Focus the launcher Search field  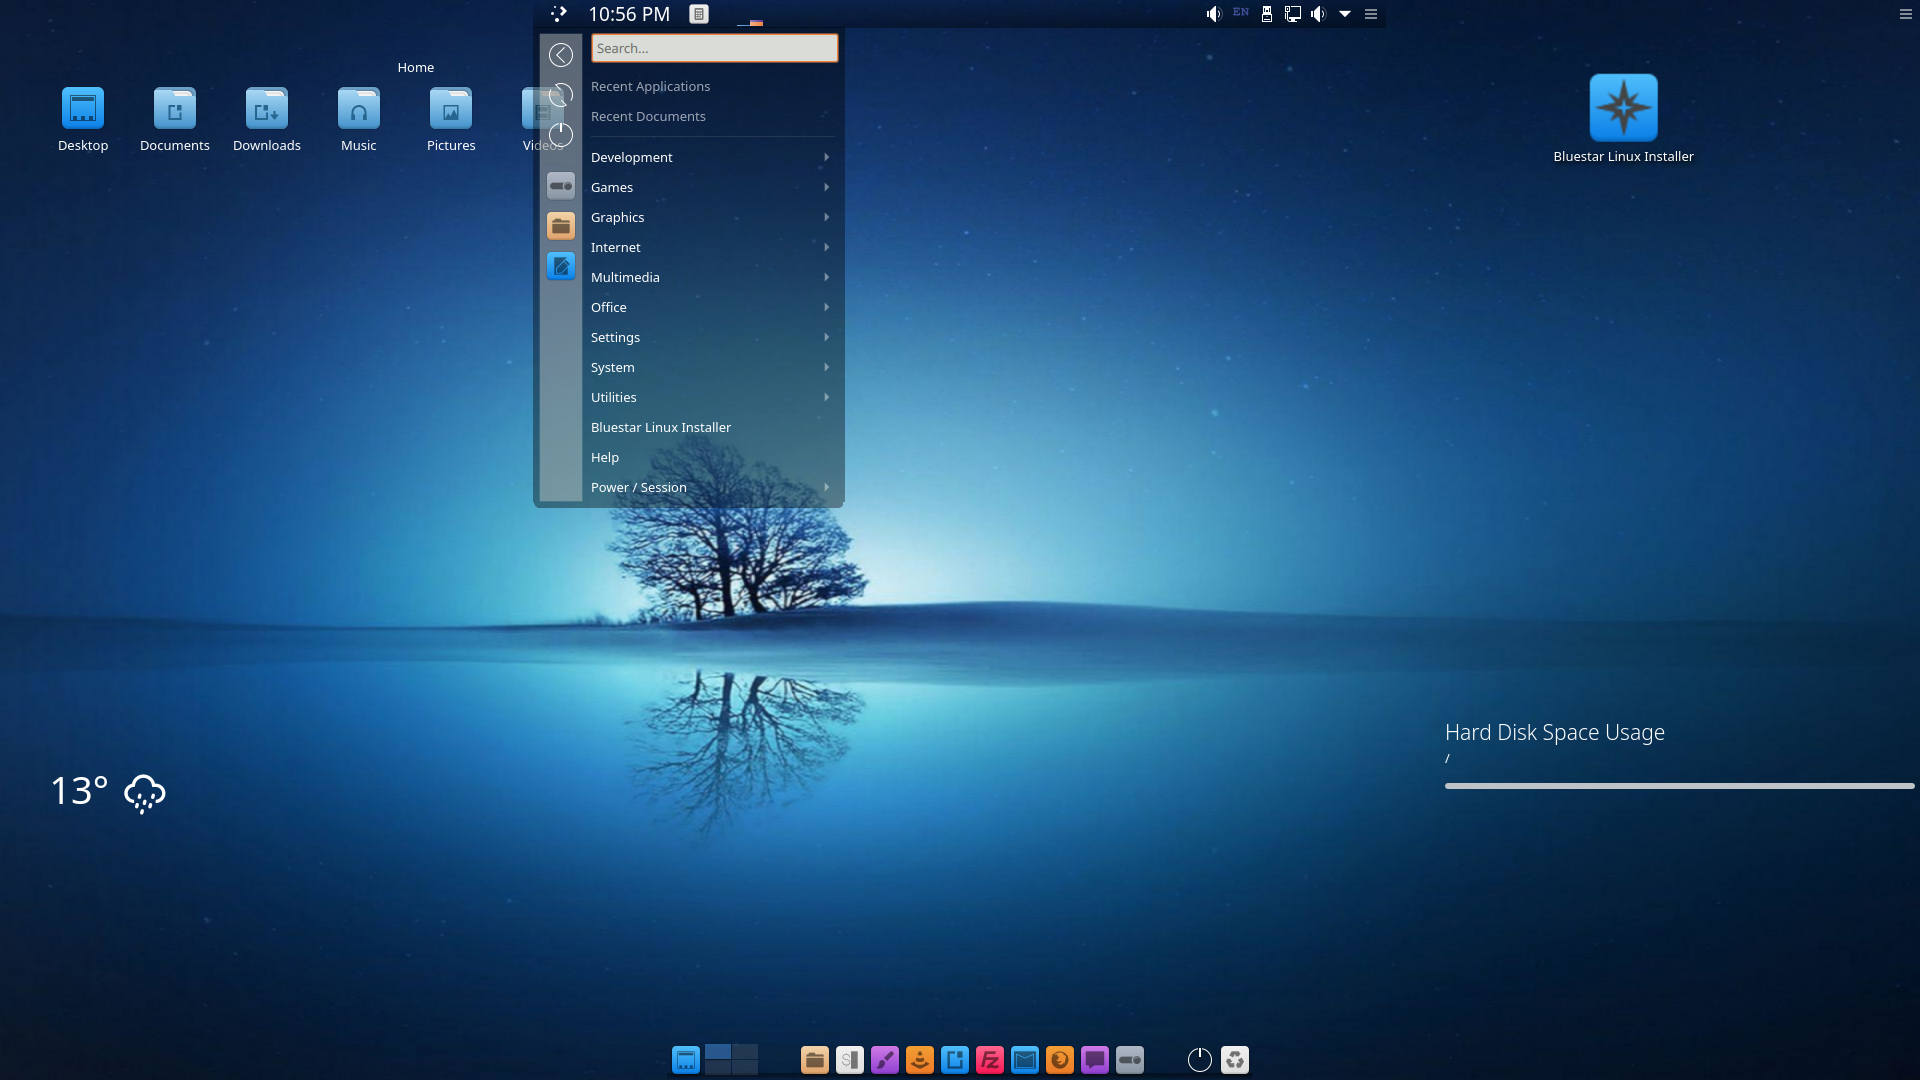point(714,48)
